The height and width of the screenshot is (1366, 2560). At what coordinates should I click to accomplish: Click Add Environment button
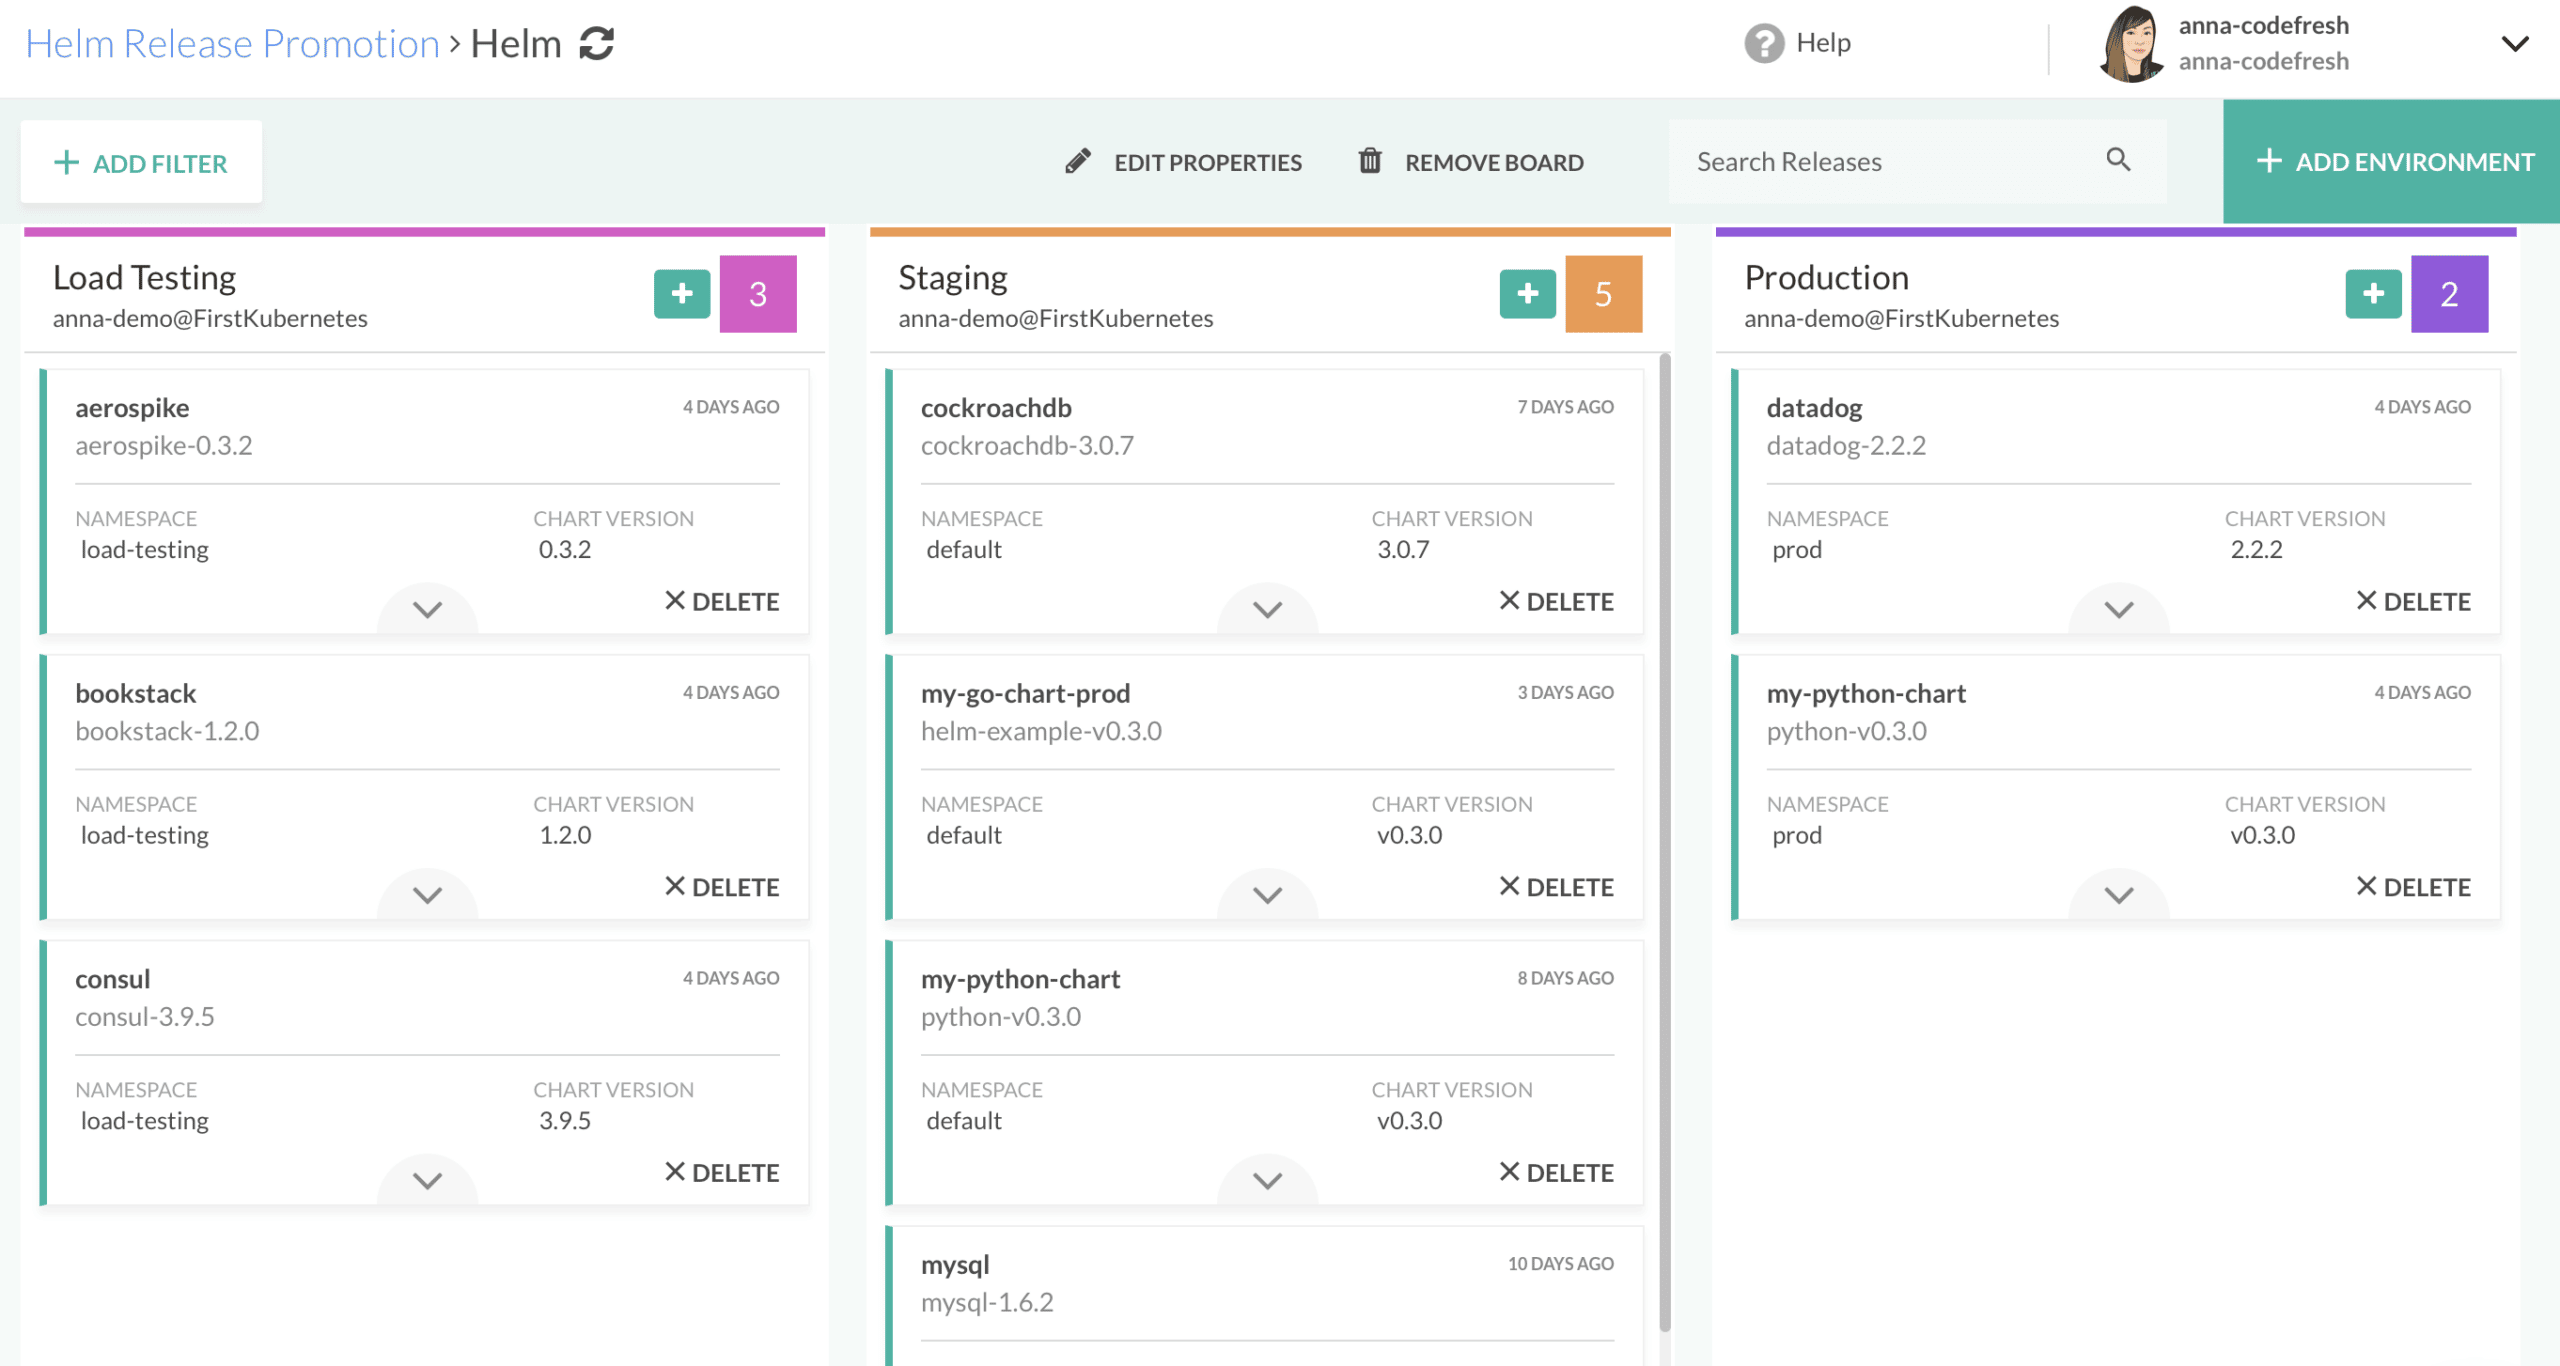(x=2392, y=161)
